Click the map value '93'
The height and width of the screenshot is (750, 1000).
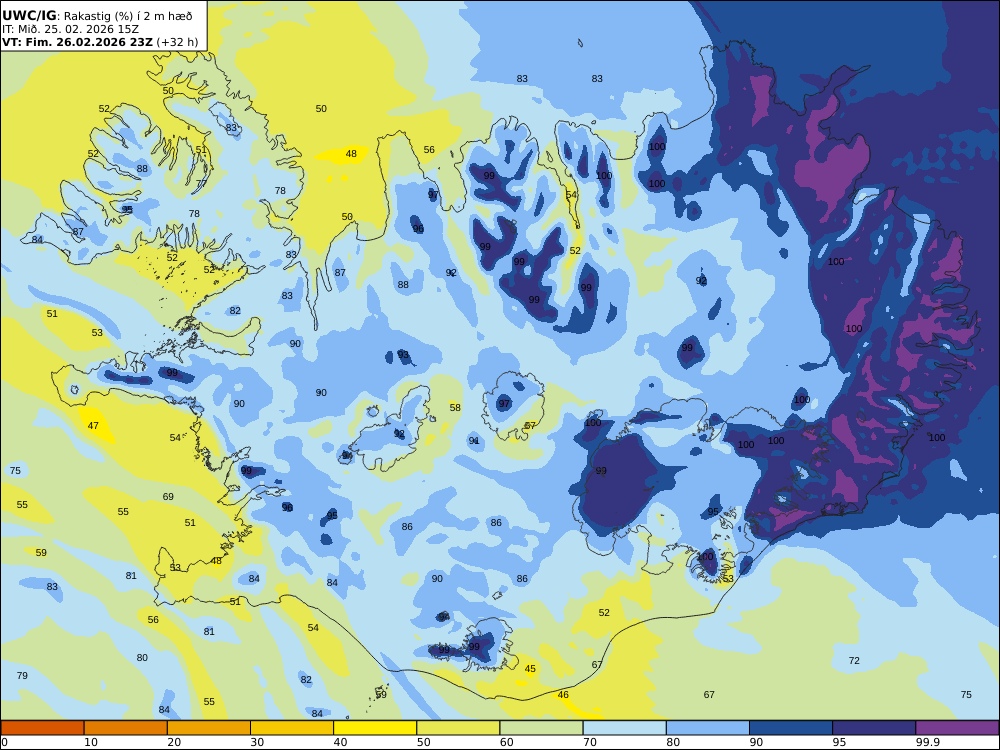[403, 355]
